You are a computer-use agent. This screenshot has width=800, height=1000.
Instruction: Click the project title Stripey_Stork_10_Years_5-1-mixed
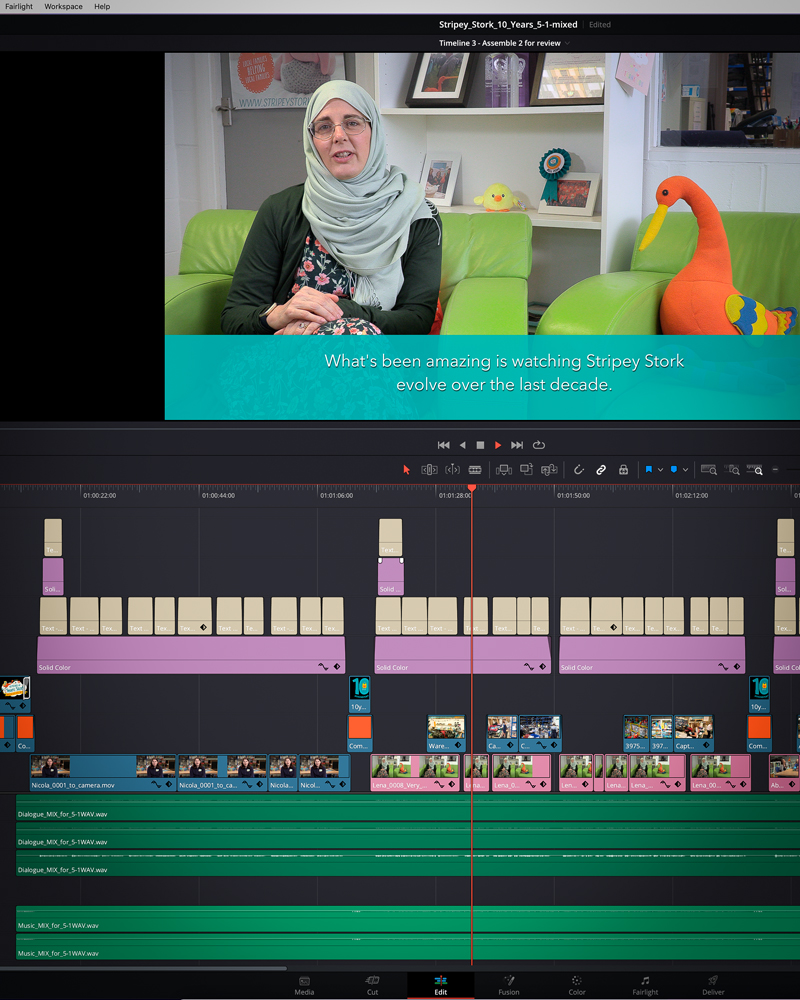(x=508, y=24)
